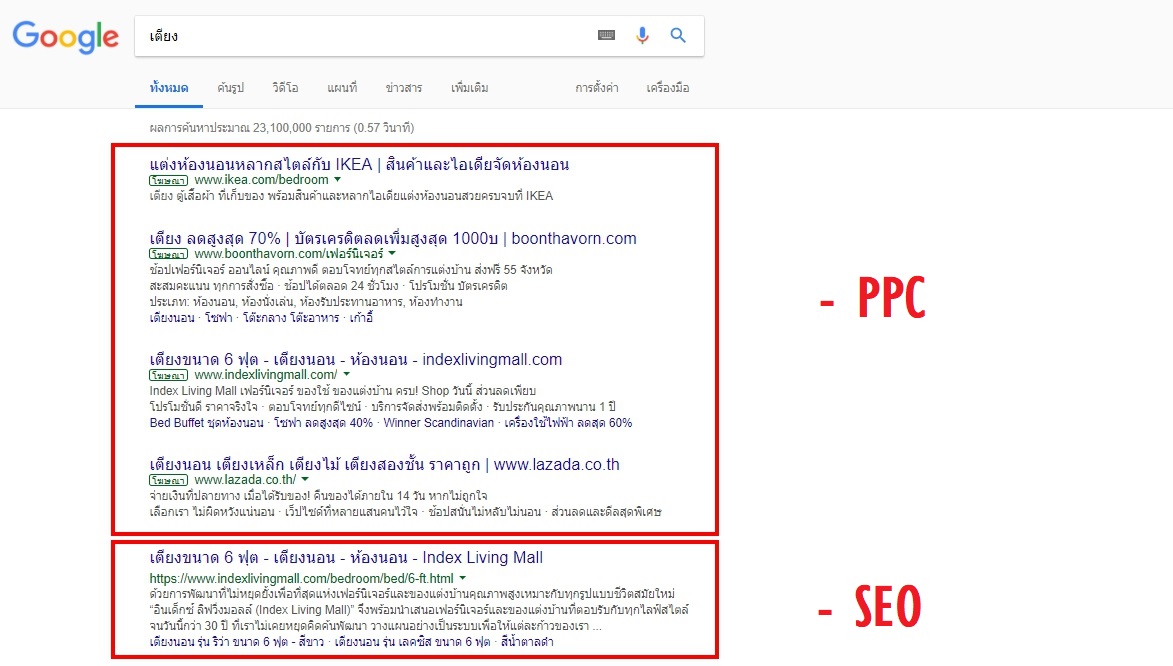Open the การตั้งค่า (Settings) menu
This screenshot has width=1173, height=666.
597,88
